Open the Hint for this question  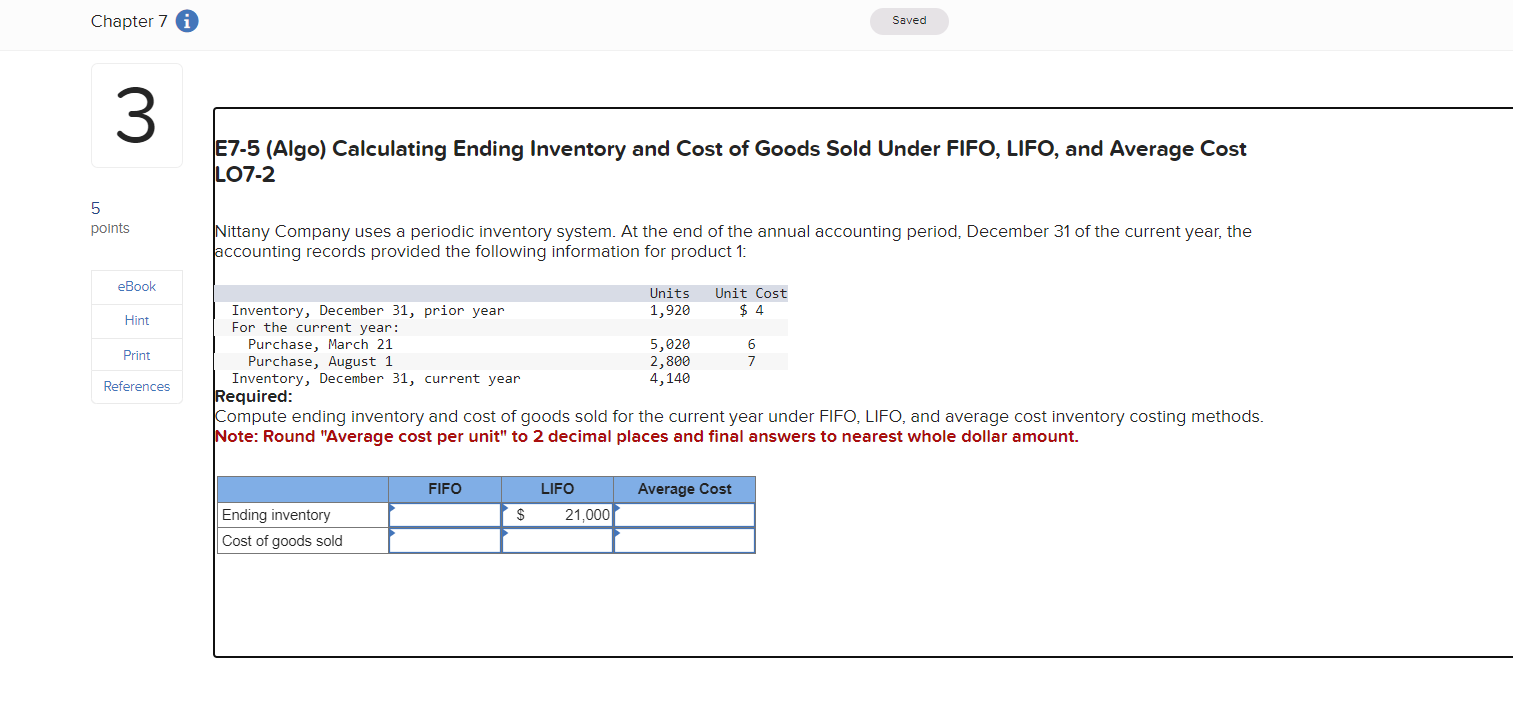(136, 320)
